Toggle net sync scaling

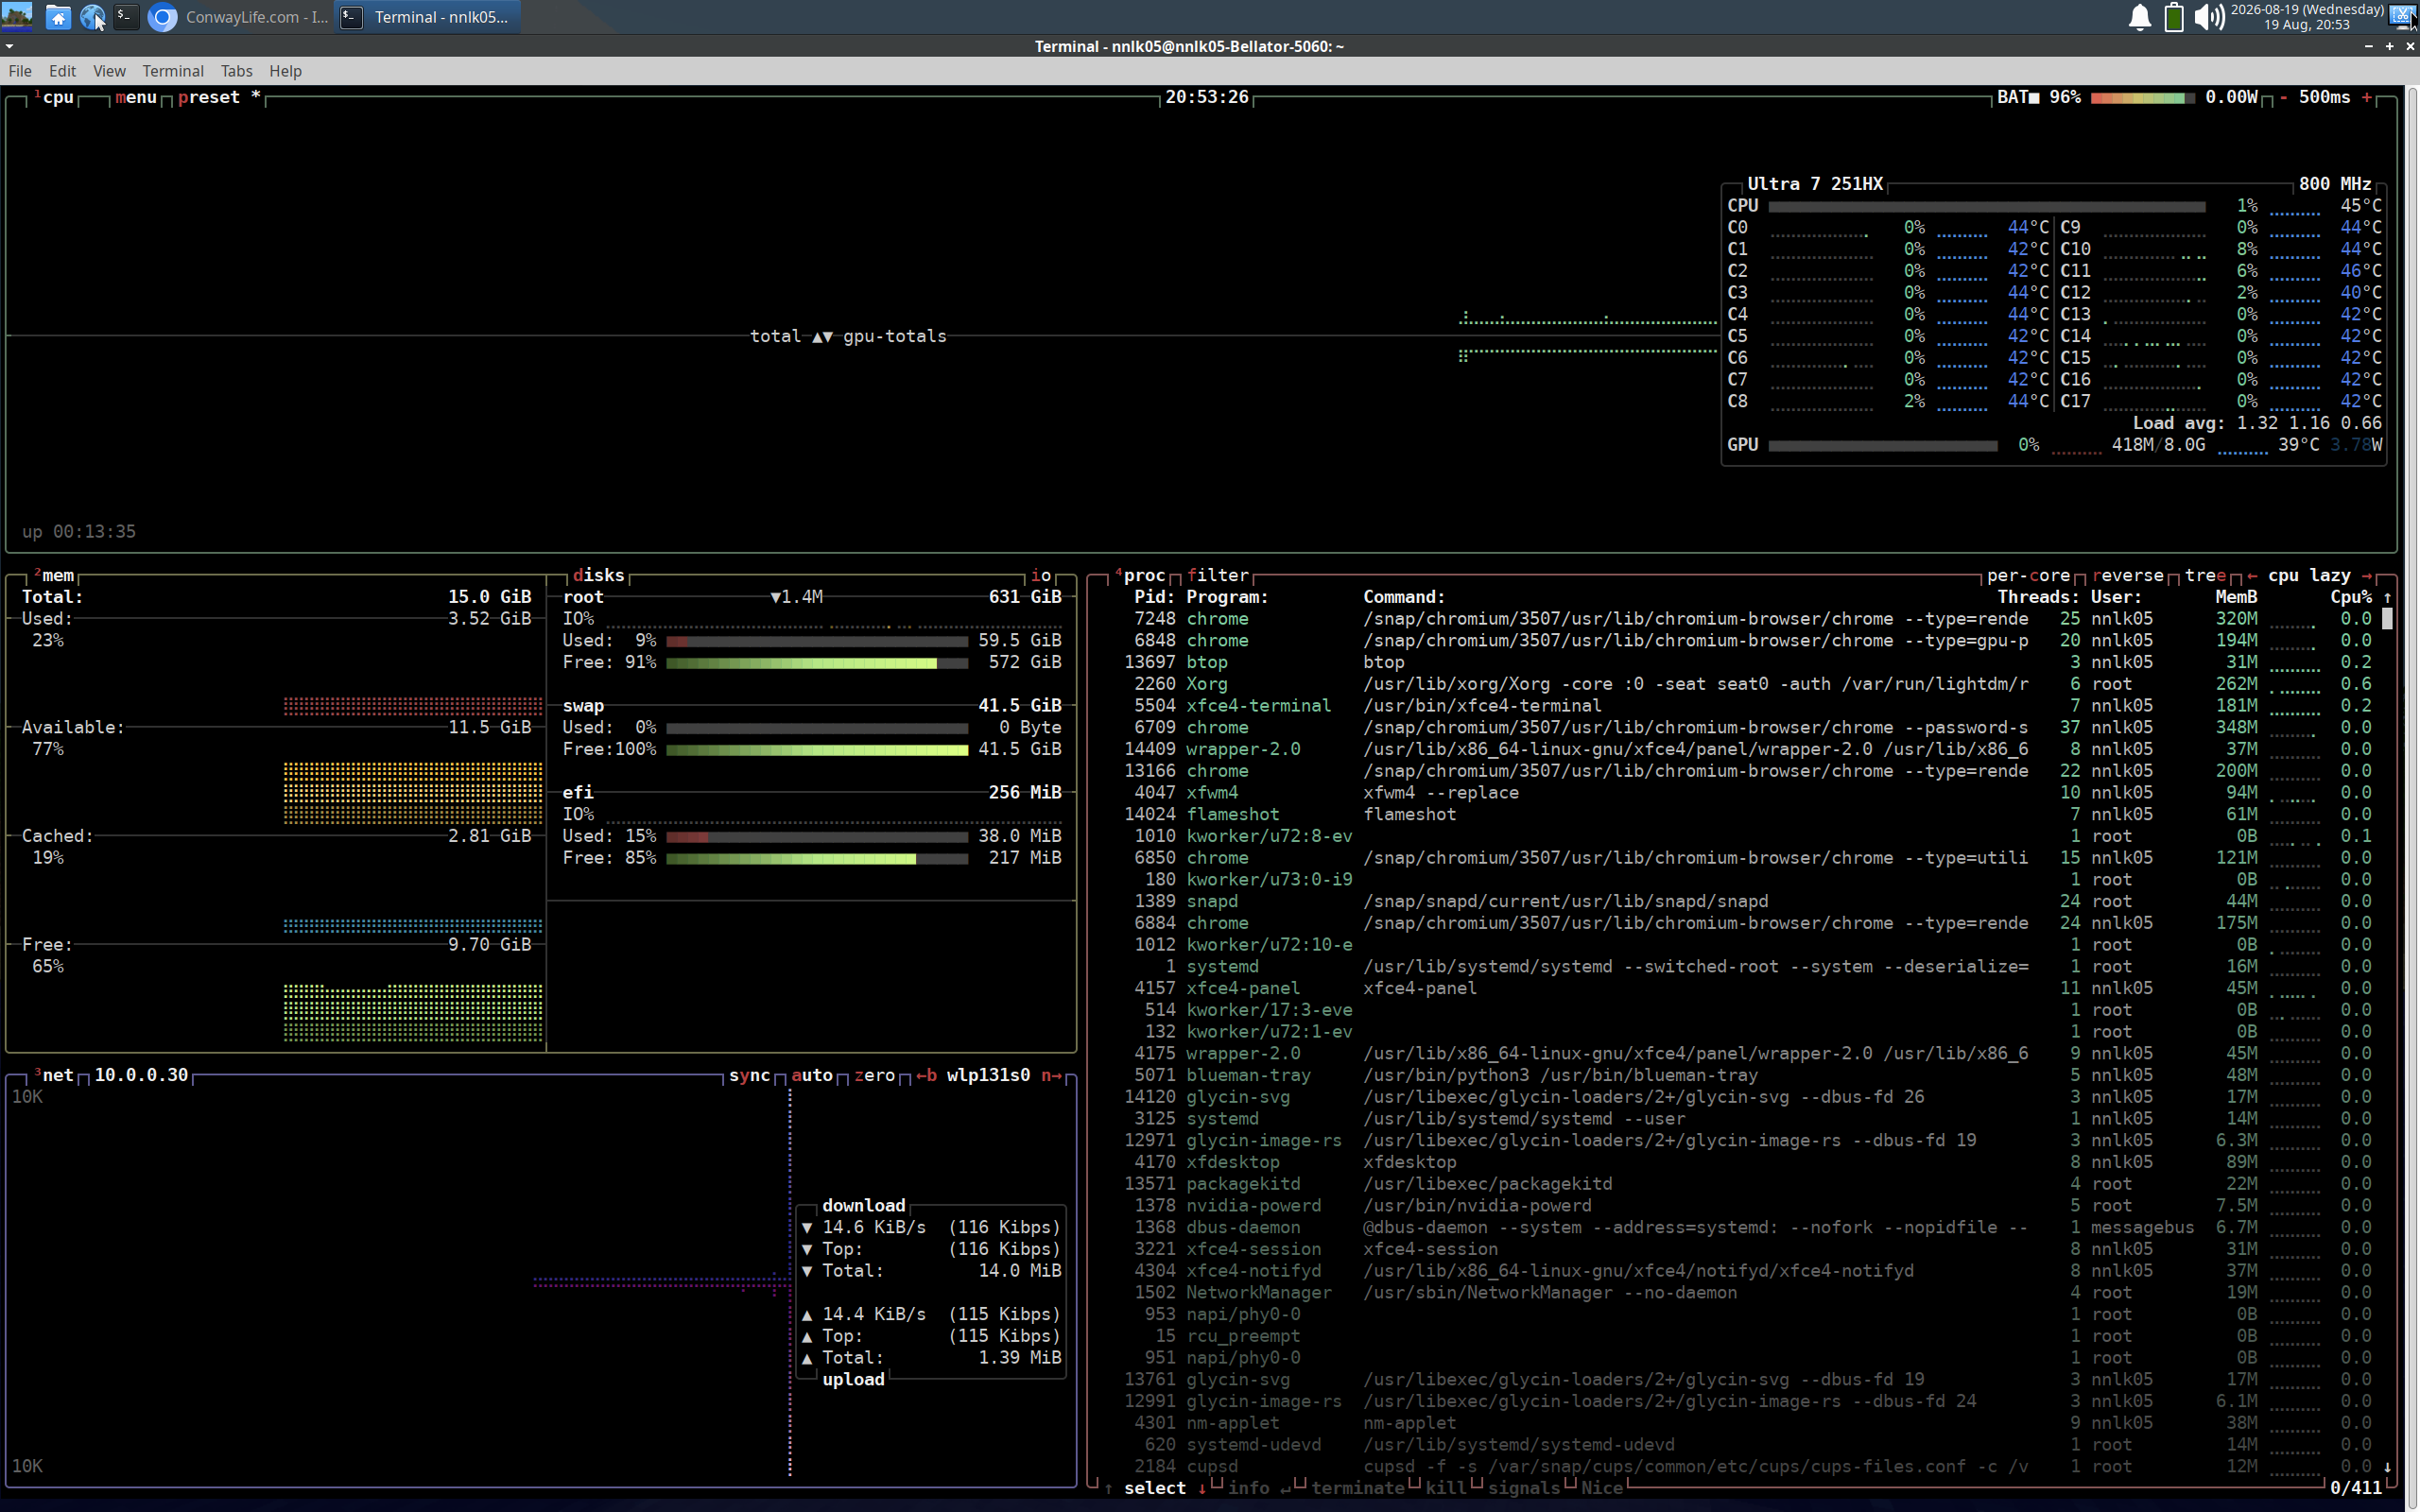[x=750, y=1075]
